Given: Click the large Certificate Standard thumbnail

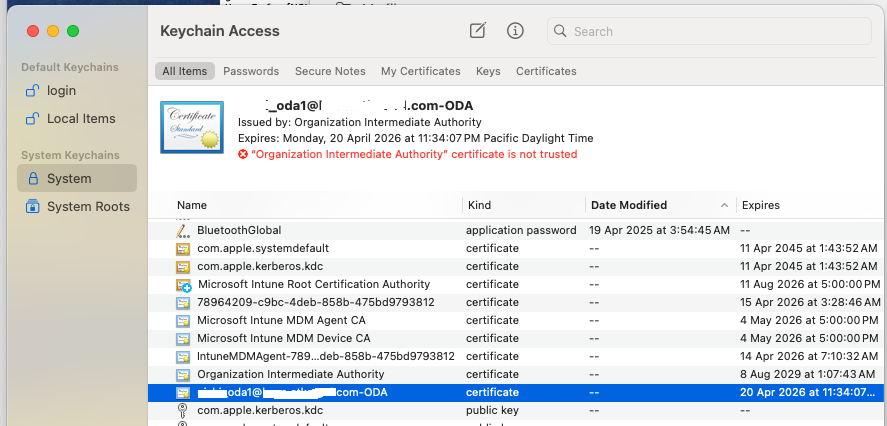Looking at the screenshot, I should tap(192, 127).
